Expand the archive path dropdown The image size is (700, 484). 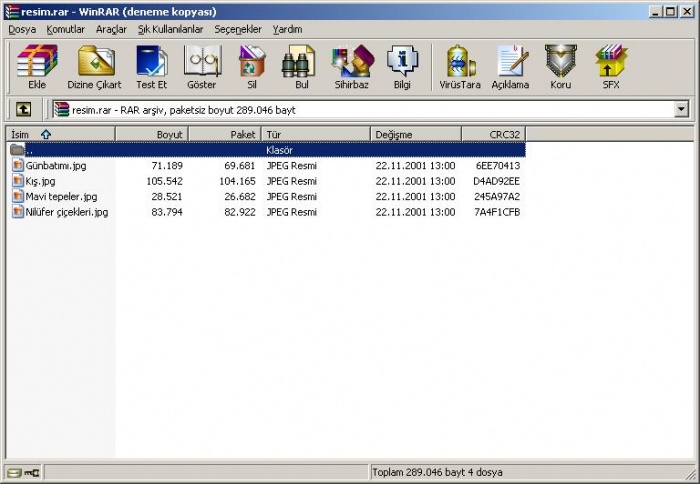682,109
